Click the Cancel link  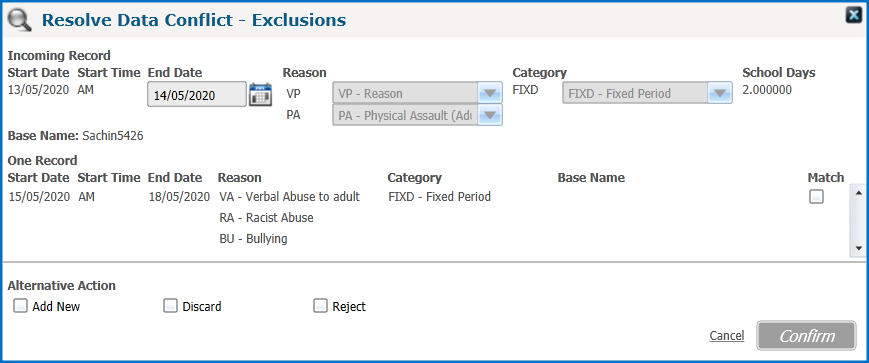pos(727,336)
